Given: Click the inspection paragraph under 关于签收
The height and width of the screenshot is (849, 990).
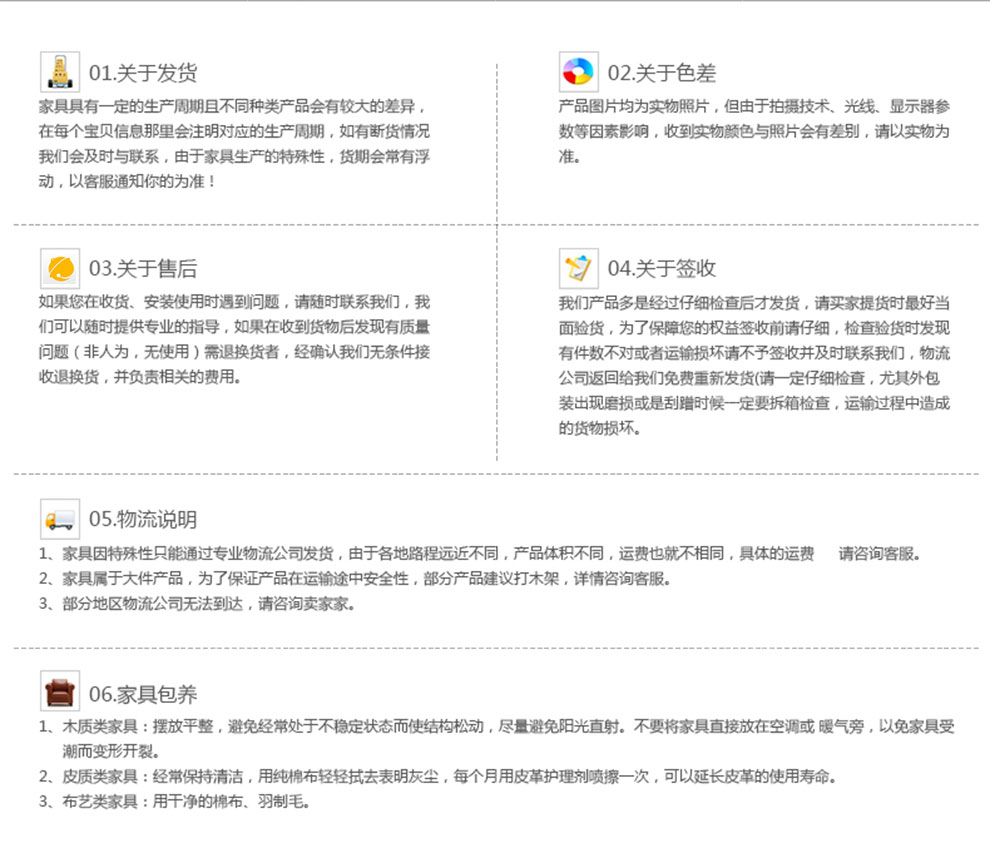Looking at the screenshot, I should point(754,365).
